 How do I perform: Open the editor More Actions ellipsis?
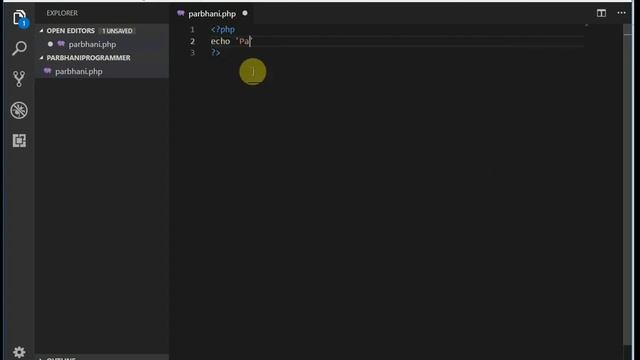621,13
